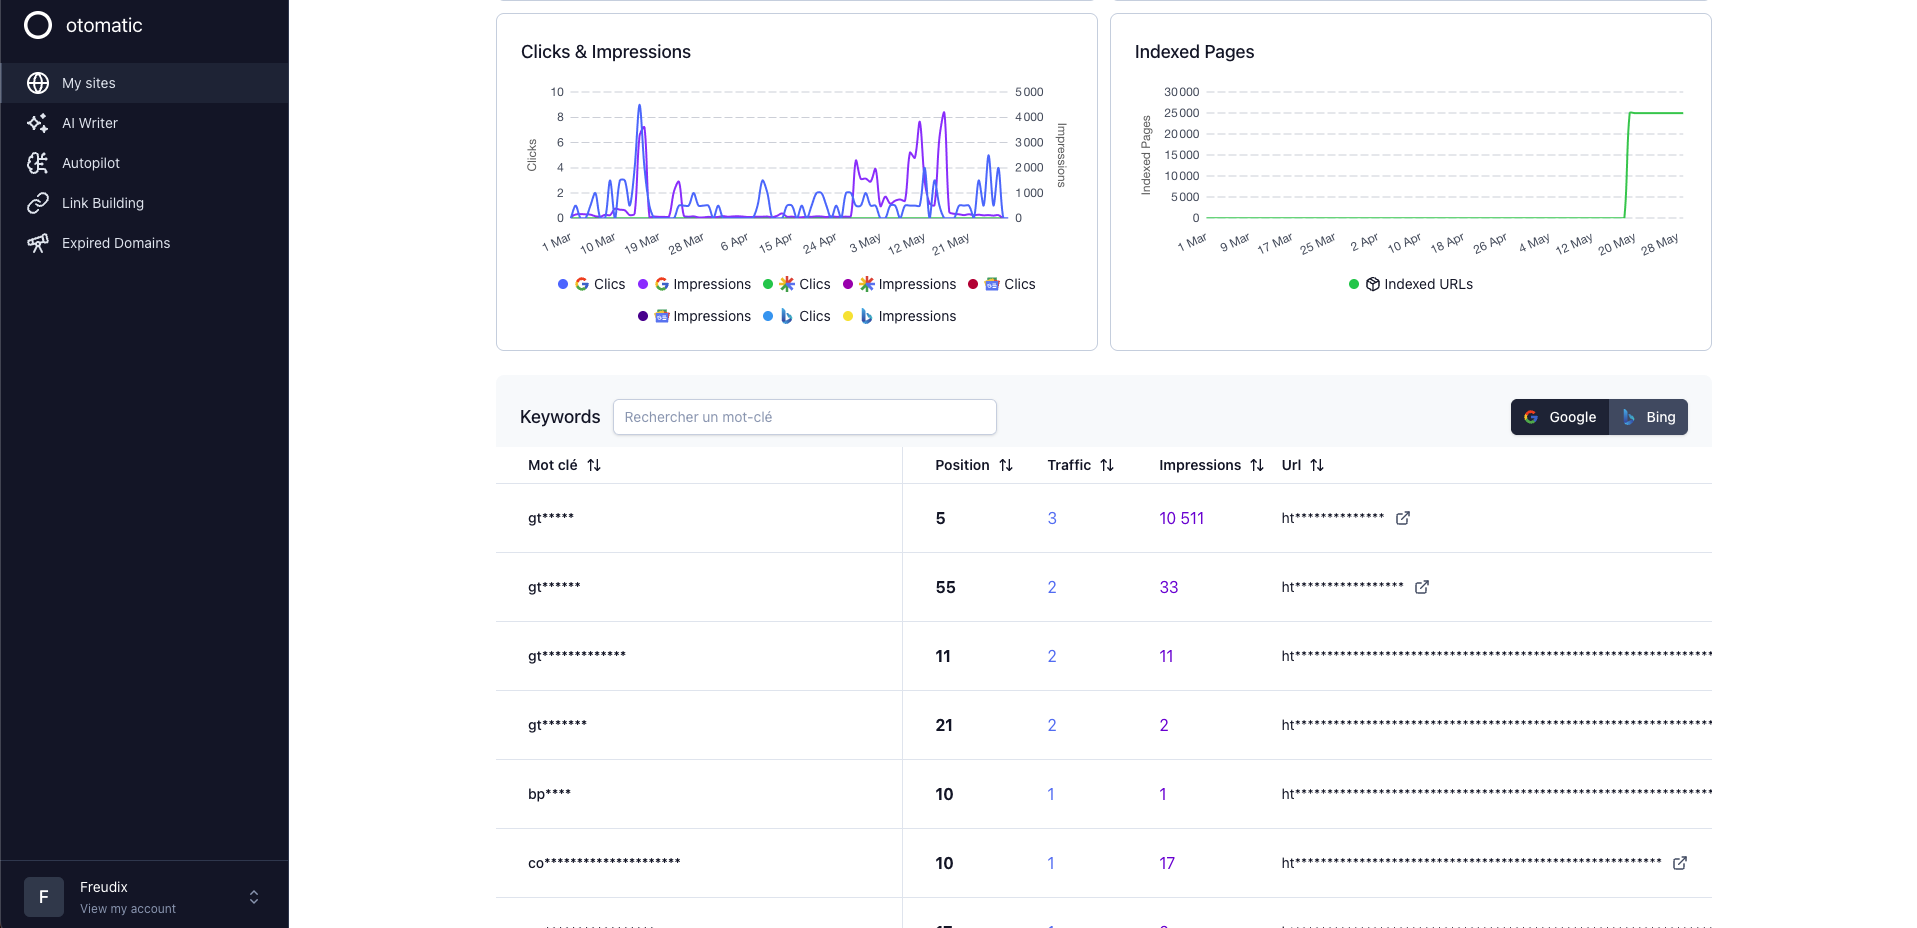Click the otomatic logo circle icon

tap(38, 25)
